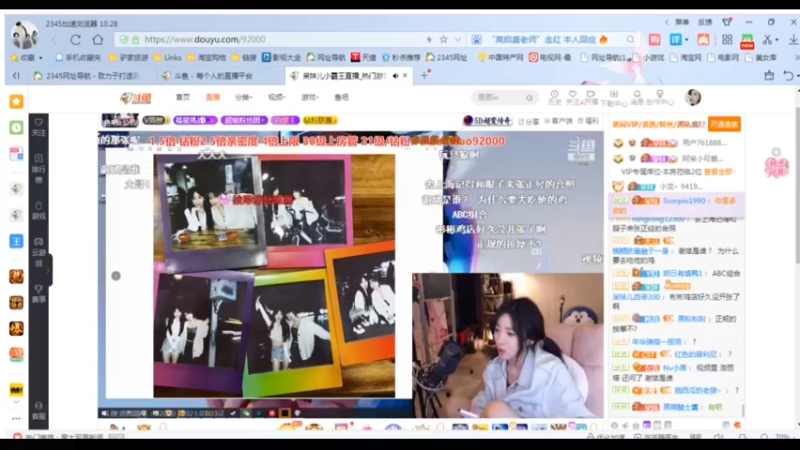Open the user avatar in Douyu header

693,97
